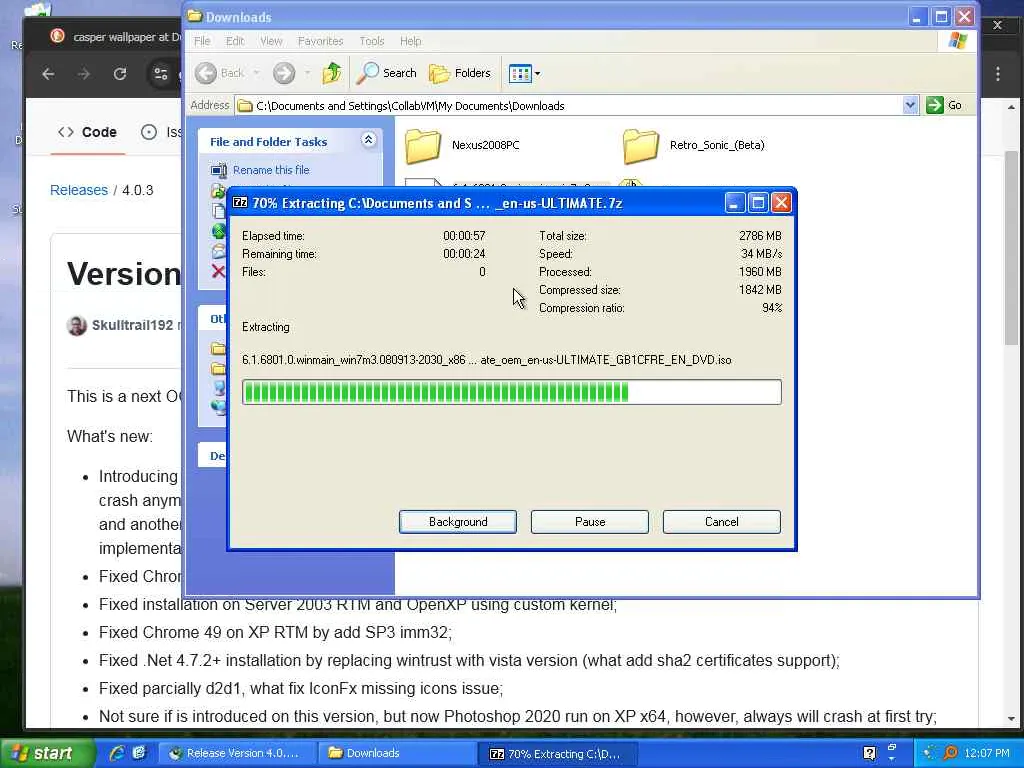1024x768 pixels.
Task: Click the Rename this file icon
Action: pyautogui.click(x=219, y=170)
